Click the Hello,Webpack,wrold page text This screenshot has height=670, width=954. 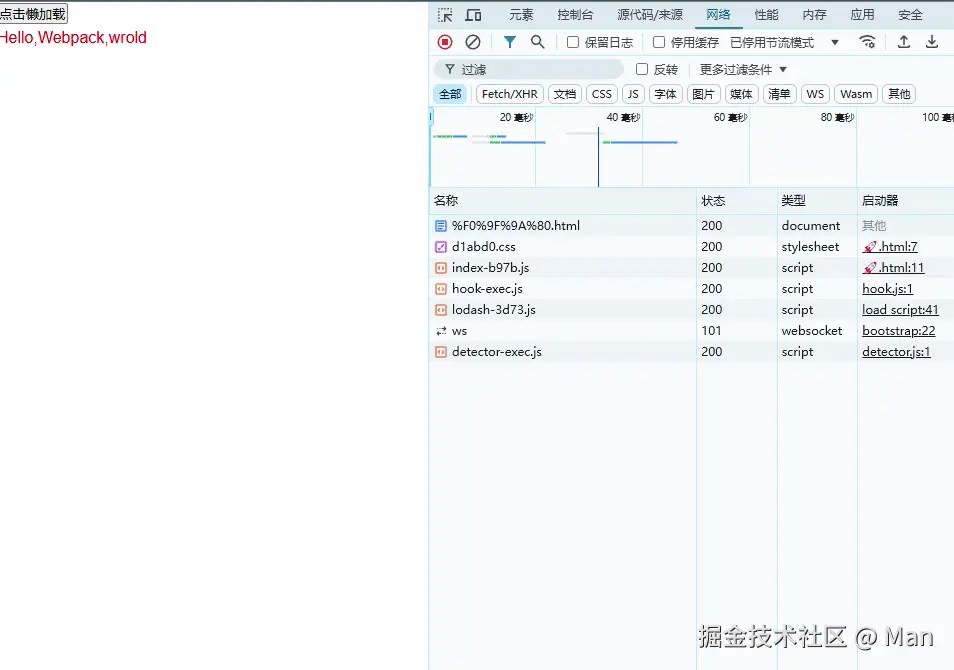click(x=73, y=38)
